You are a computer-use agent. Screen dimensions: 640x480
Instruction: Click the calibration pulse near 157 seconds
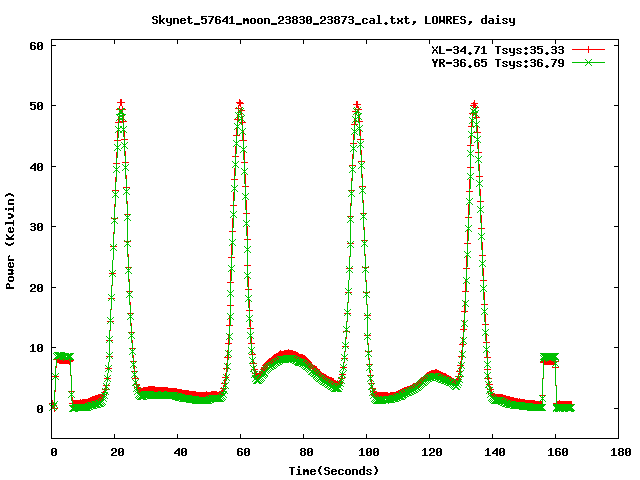click(549, 359)
